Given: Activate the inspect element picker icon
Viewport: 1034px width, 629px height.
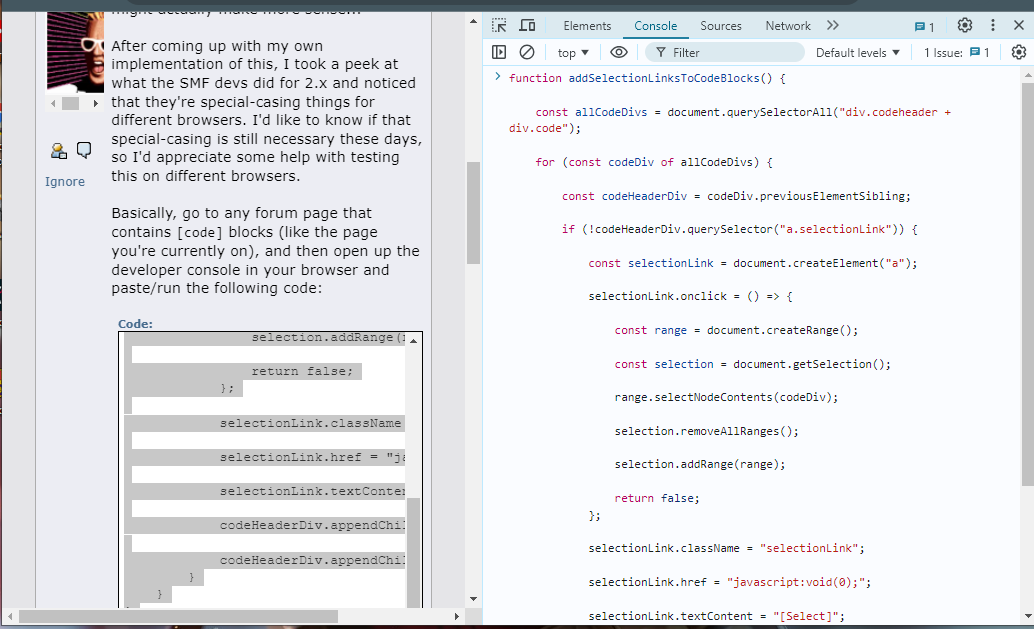Looking at the screenshot, I should point(499,26).
